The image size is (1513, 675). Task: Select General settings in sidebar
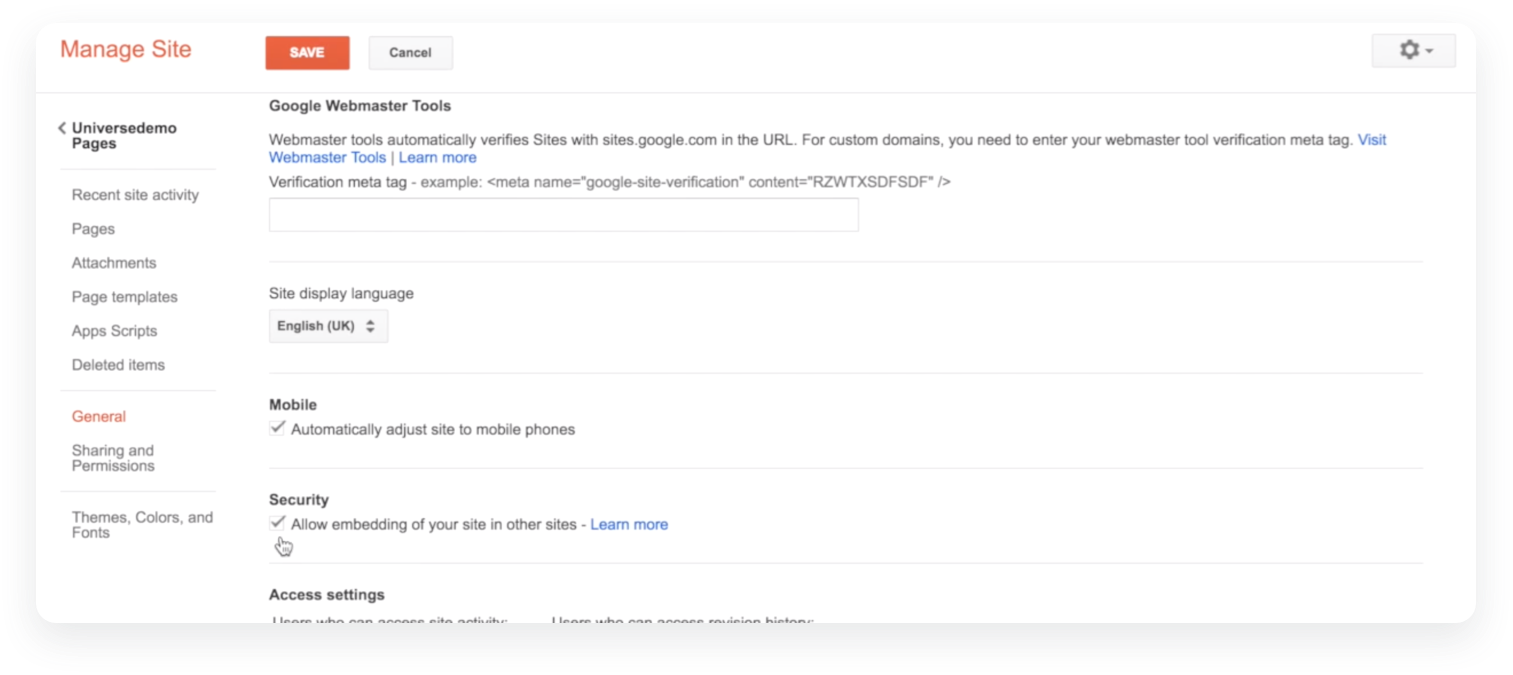click(x=99, y=417)
